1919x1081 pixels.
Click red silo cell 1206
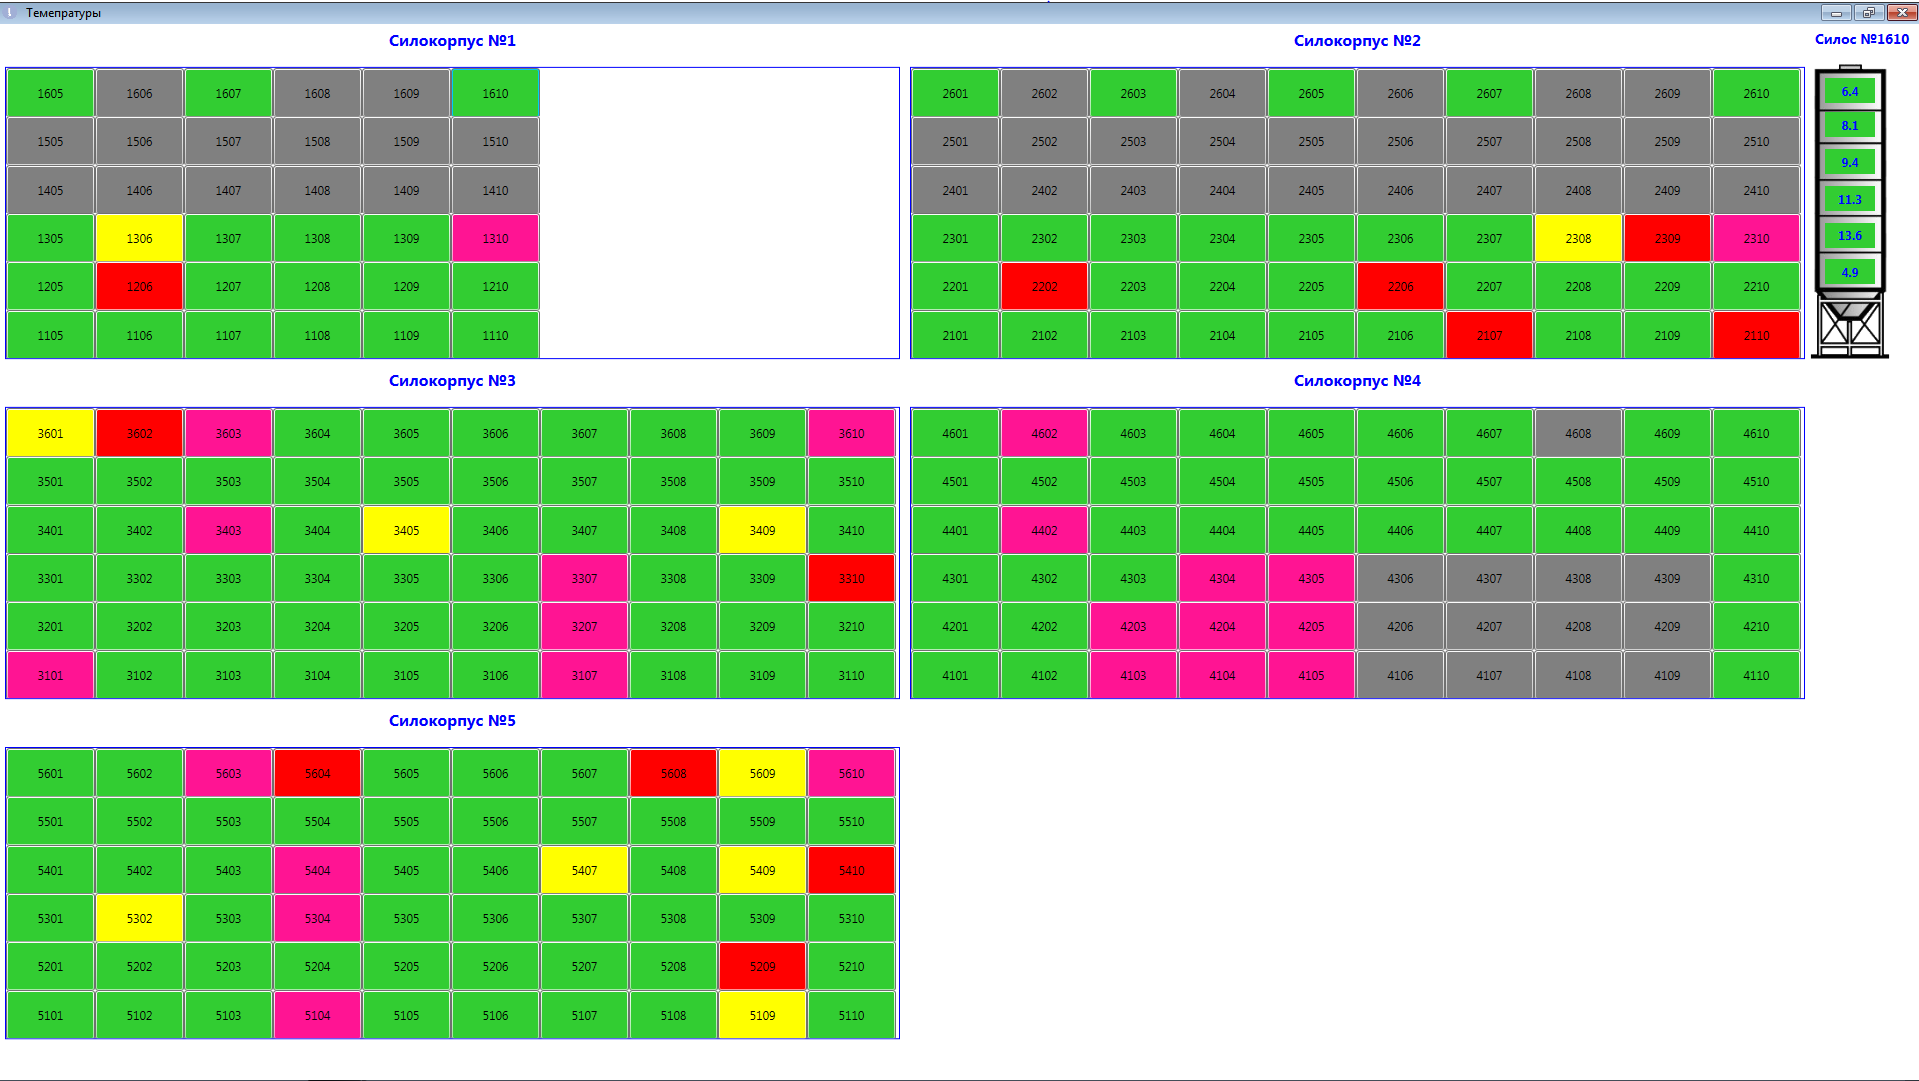tap(139, 286)
